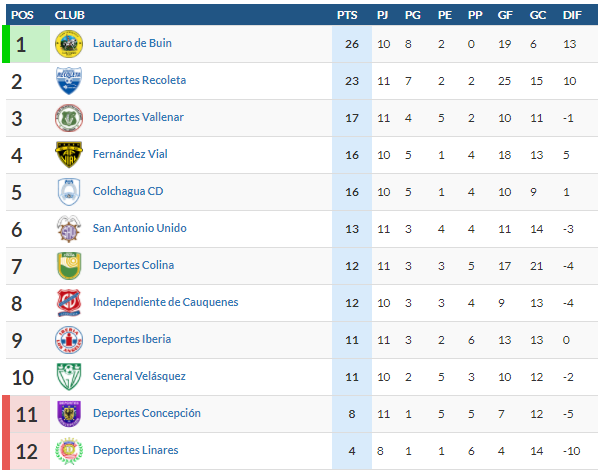Click the Deportes Linares crest

click(69, 451)
